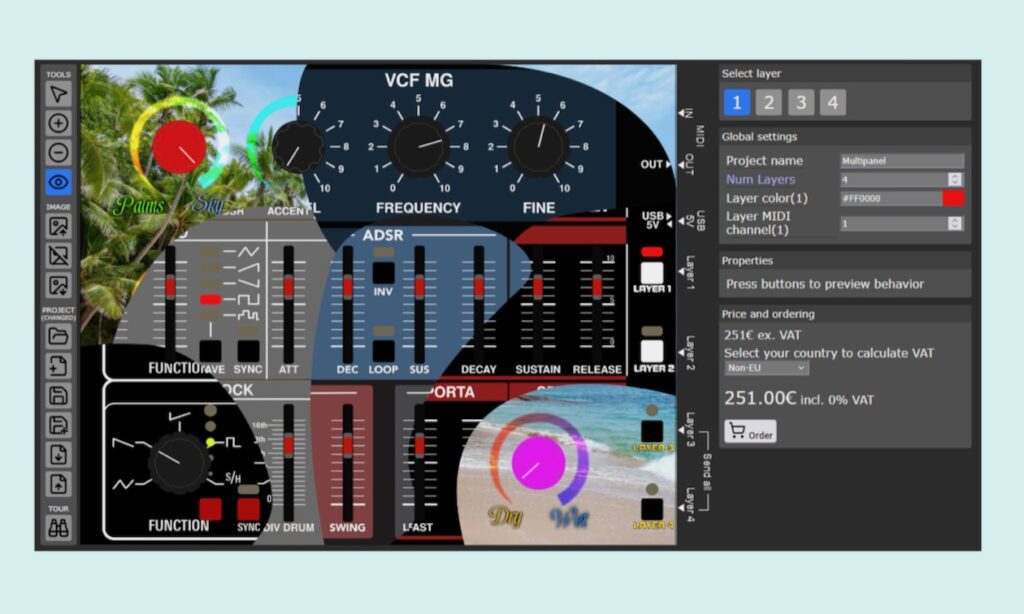Open the Non-EU country dropdown

766,368
